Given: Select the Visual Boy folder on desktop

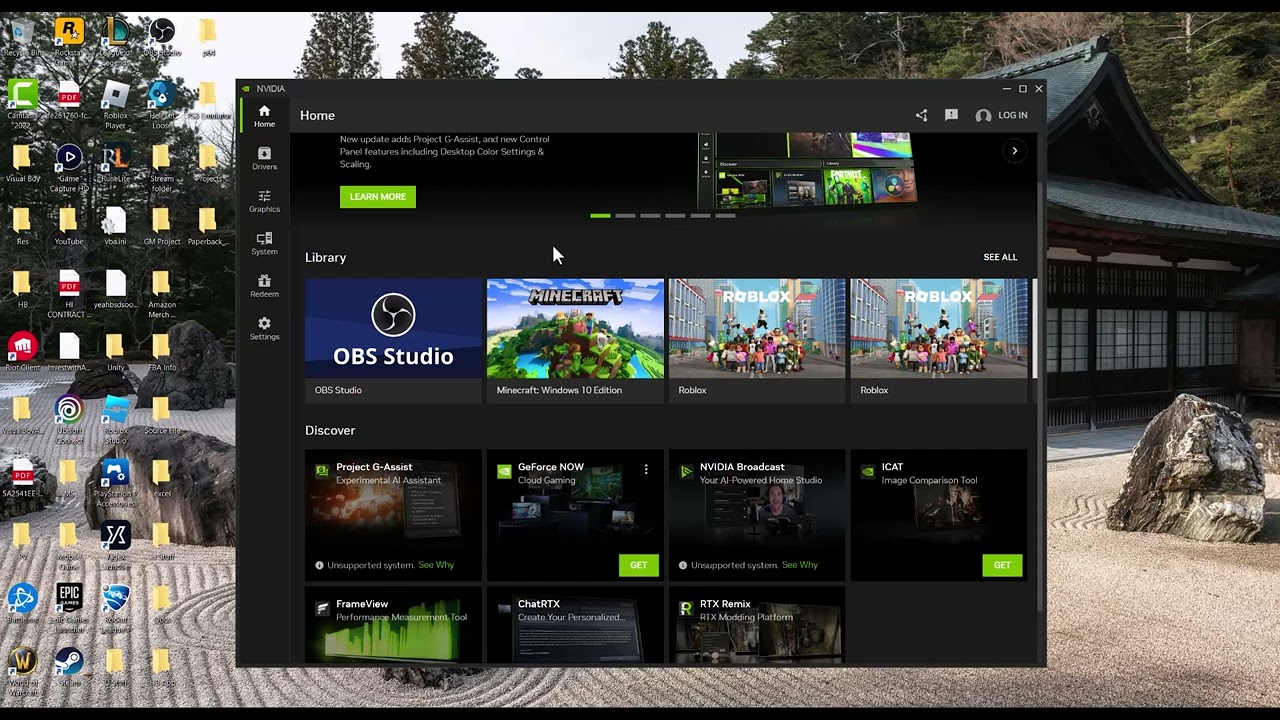Looking at the screenshot, I should coord(22,165).
